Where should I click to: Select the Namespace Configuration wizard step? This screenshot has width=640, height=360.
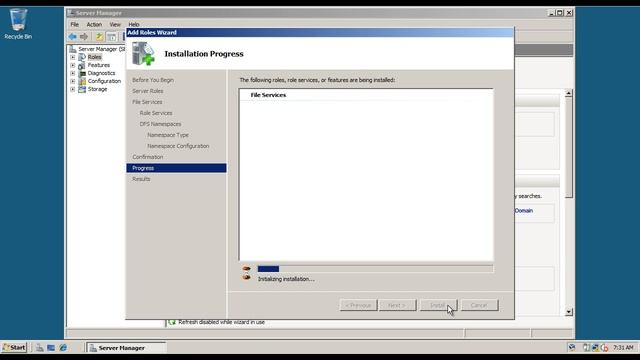point(178,146)
